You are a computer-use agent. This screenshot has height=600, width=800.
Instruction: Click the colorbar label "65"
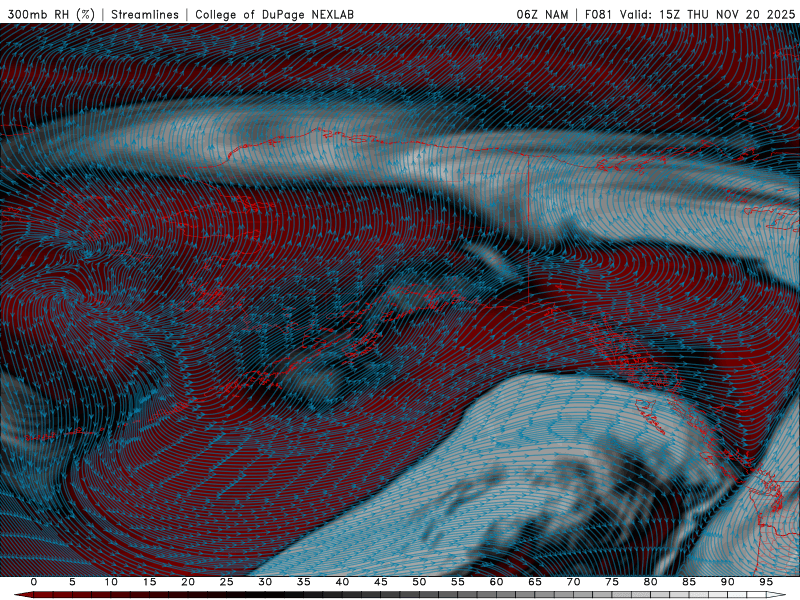pyautogui.click(x=535, y=582)
